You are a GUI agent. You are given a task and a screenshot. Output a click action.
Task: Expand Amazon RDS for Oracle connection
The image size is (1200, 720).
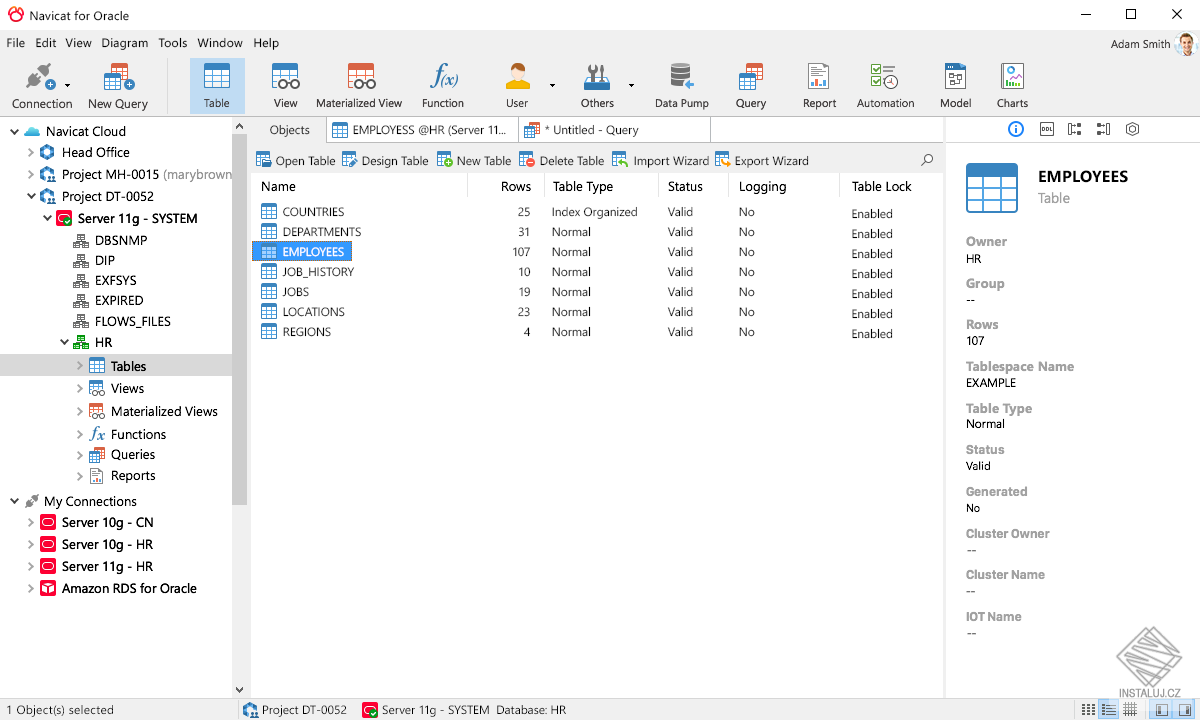(30, 588)
